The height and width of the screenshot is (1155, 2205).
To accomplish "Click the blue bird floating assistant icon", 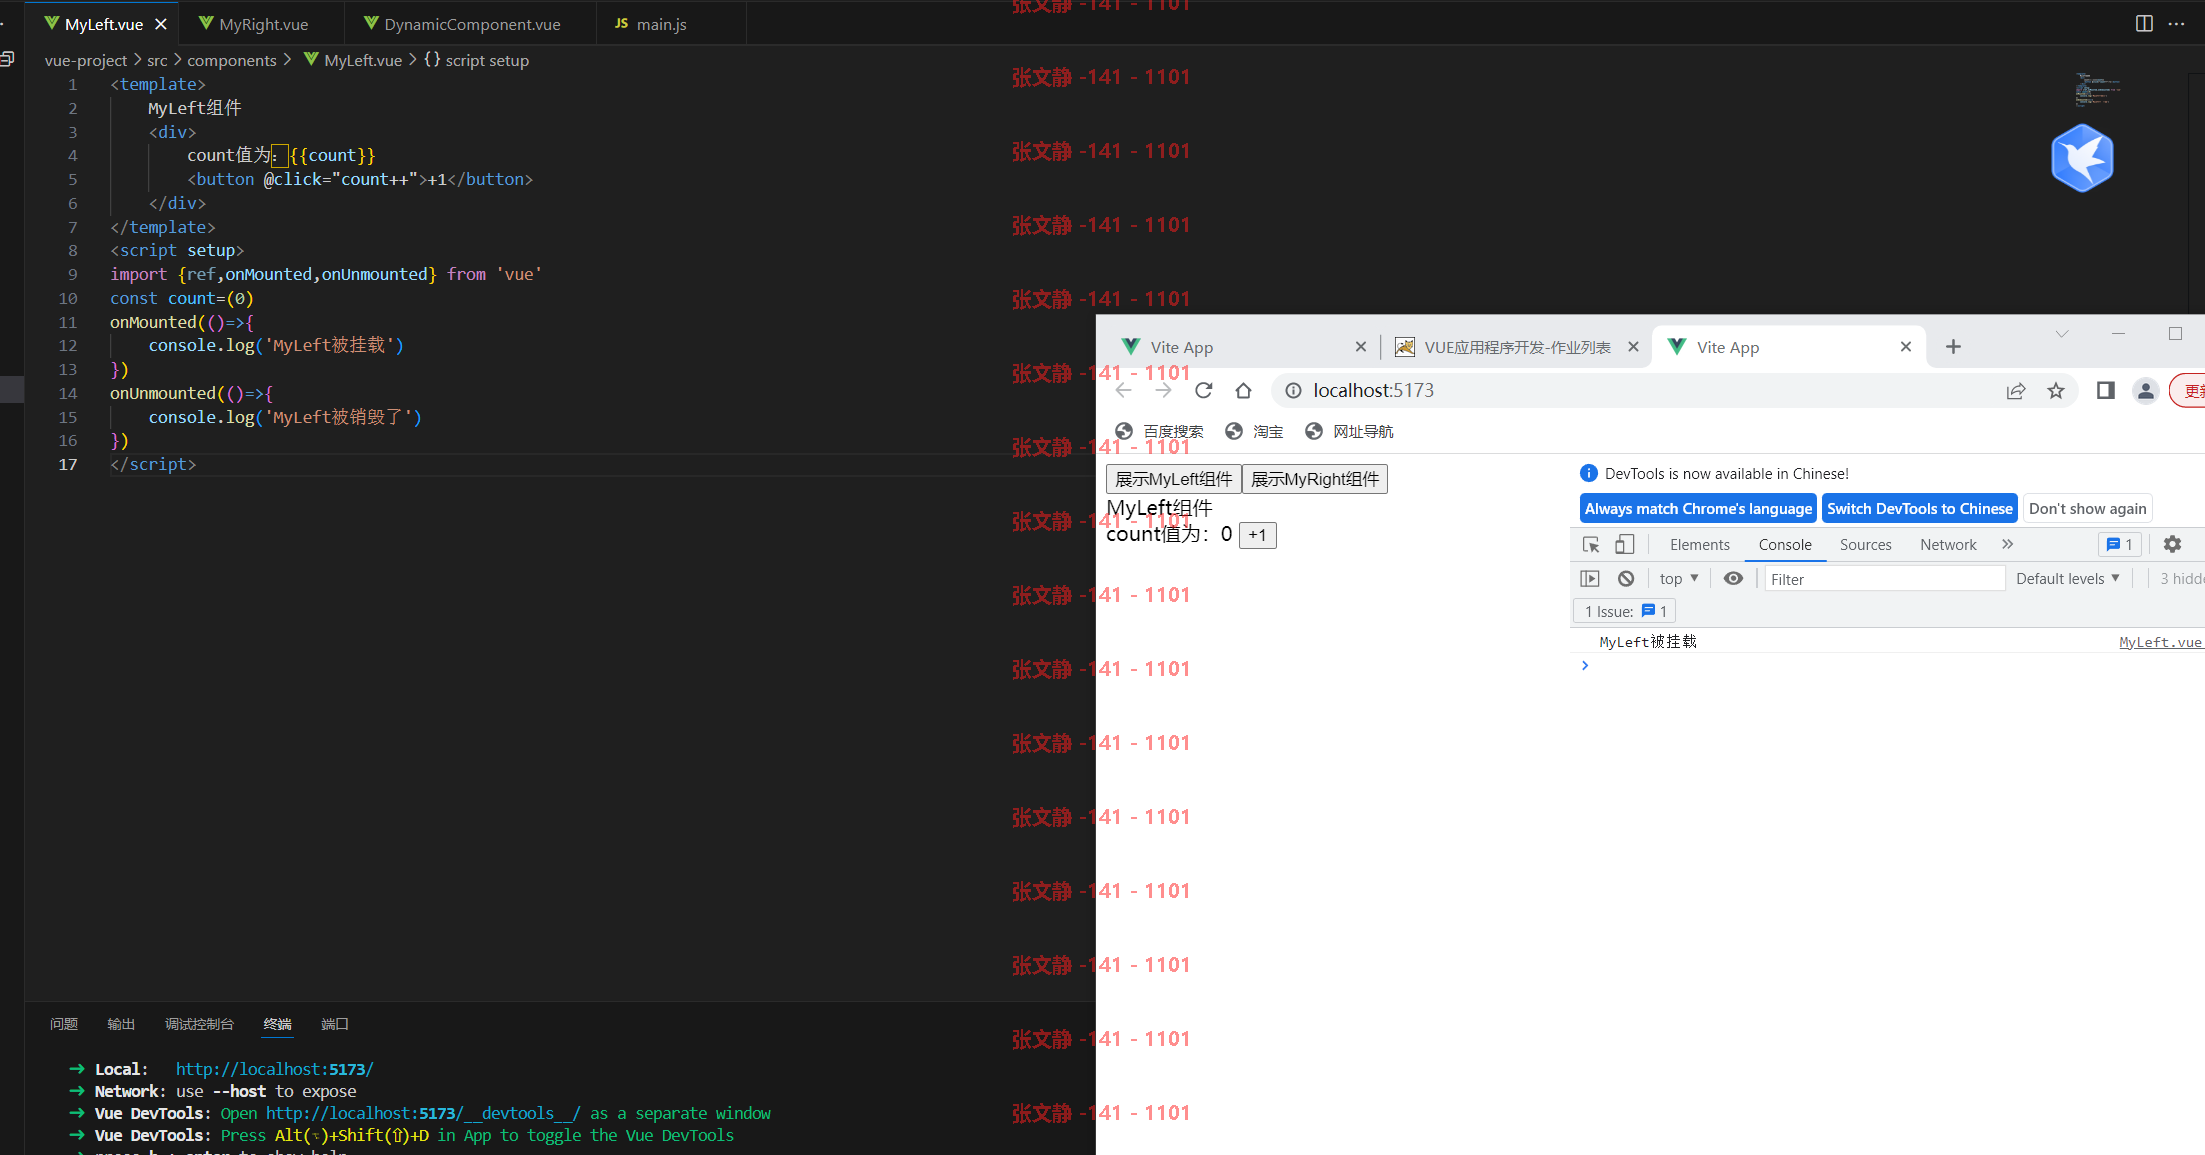I will (x=2082, y=157).
